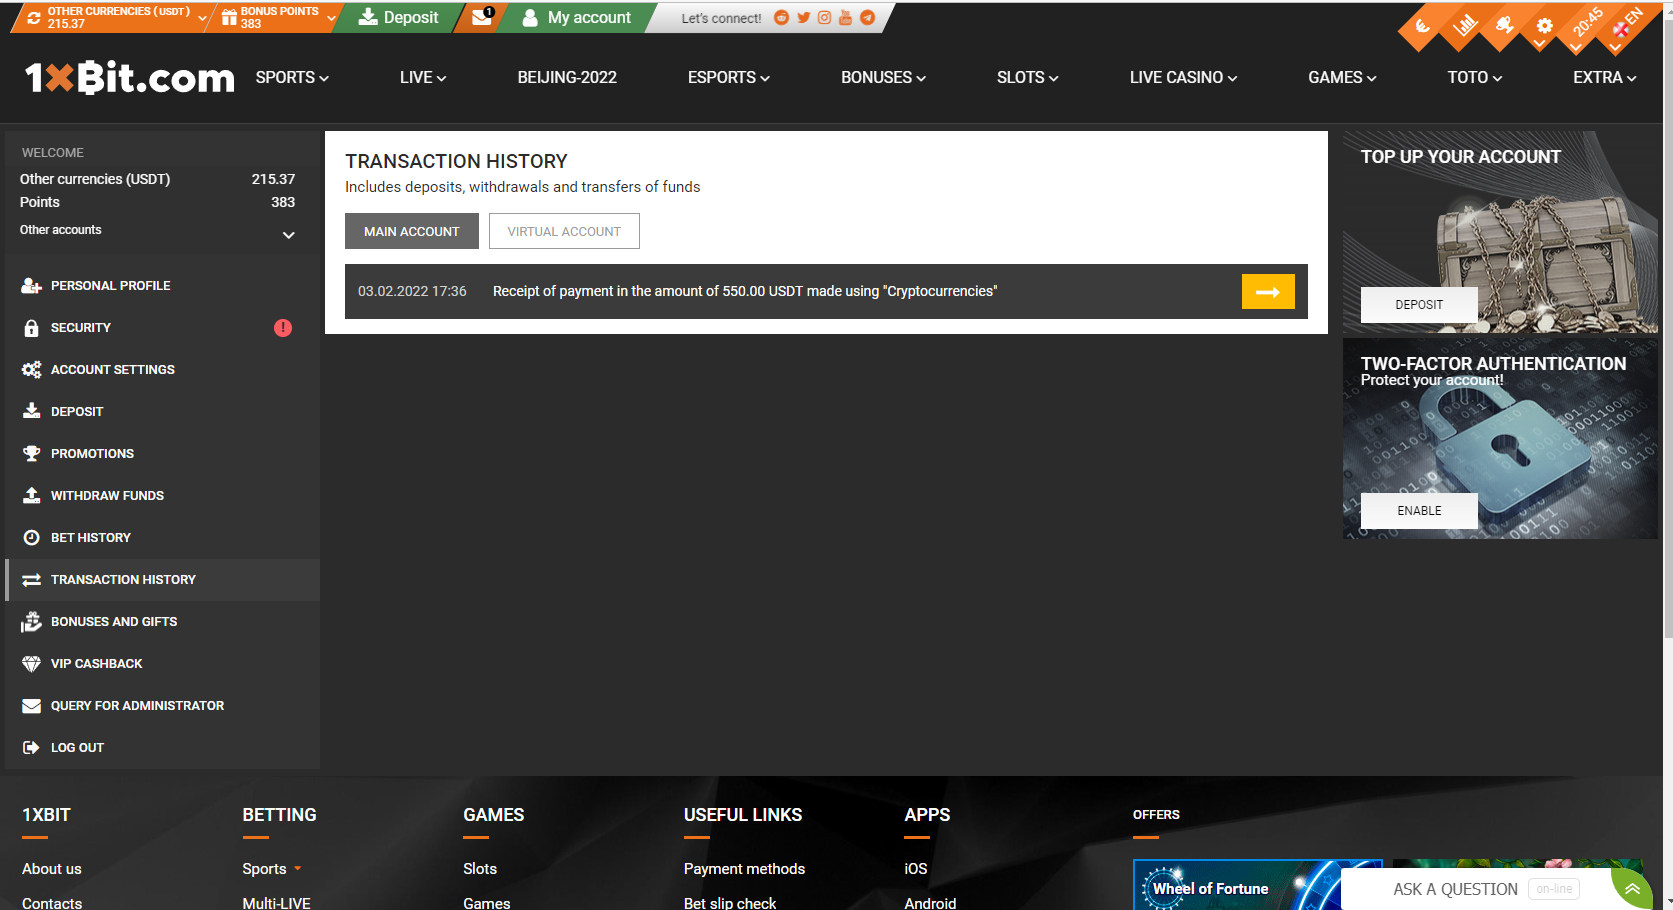Expand the chat widget with double-chevron icon
1673x910 pixels.
click(1632, 889)
